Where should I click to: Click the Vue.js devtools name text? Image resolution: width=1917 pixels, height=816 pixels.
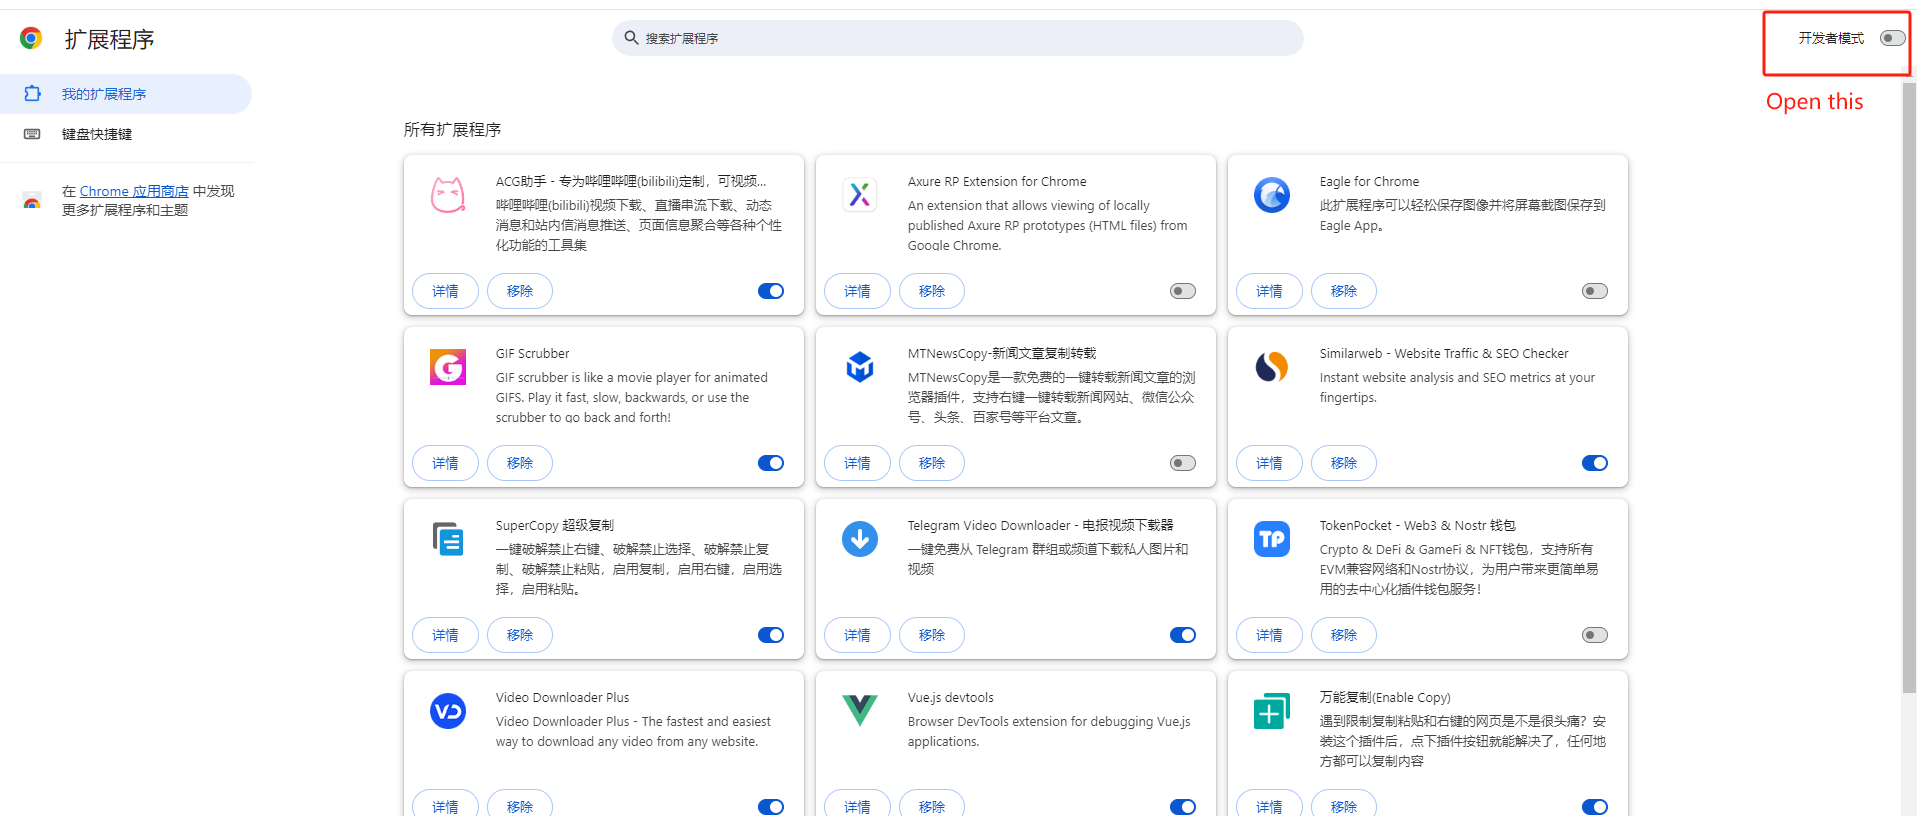click(950, 697)
